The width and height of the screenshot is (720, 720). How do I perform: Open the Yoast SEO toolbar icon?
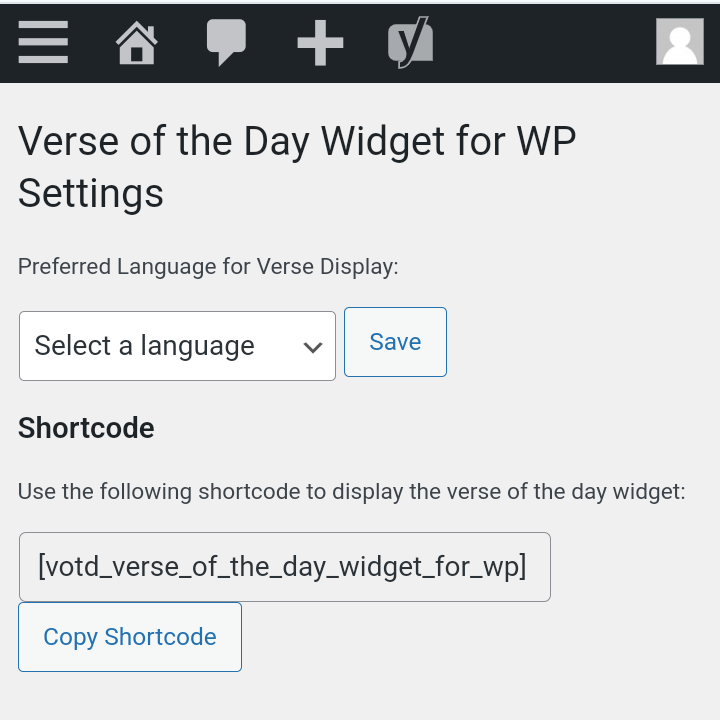point(411,42)
